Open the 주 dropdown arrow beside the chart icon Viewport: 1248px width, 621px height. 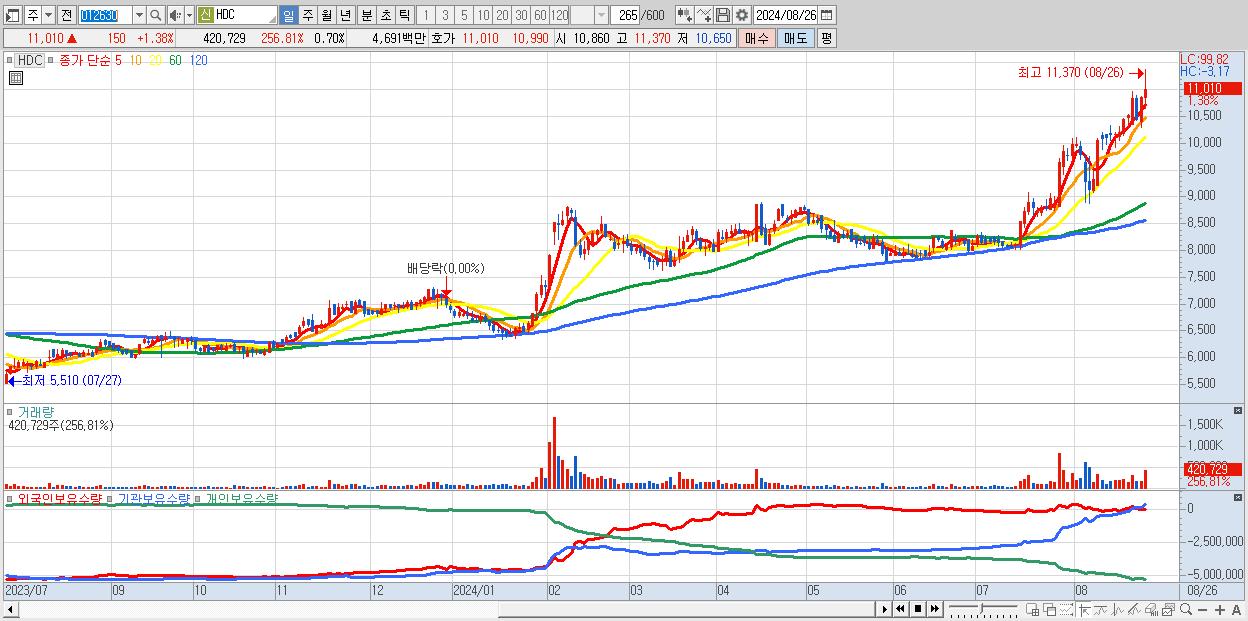coord(48,15)
